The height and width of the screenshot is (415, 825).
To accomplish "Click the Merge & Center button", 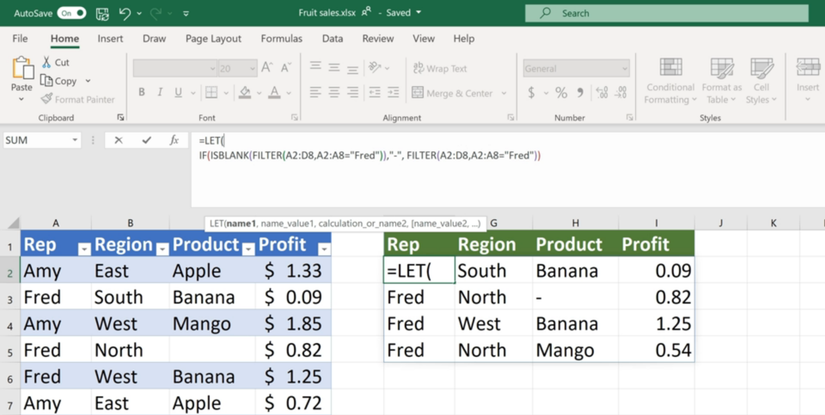I will pos(452,93).
